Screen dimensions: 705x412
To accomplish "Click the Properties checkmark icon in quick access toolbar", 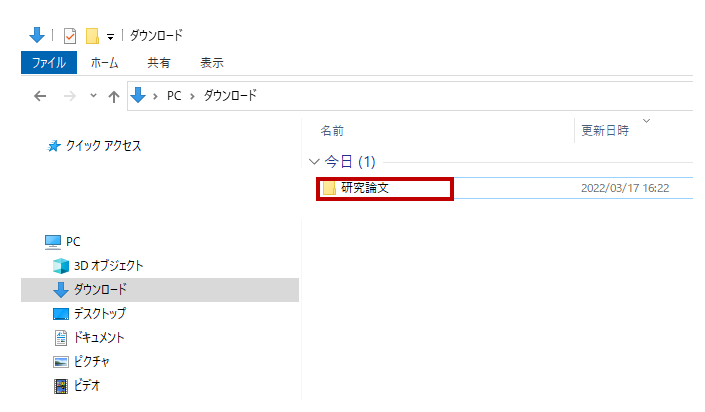I will pos(70,36).
